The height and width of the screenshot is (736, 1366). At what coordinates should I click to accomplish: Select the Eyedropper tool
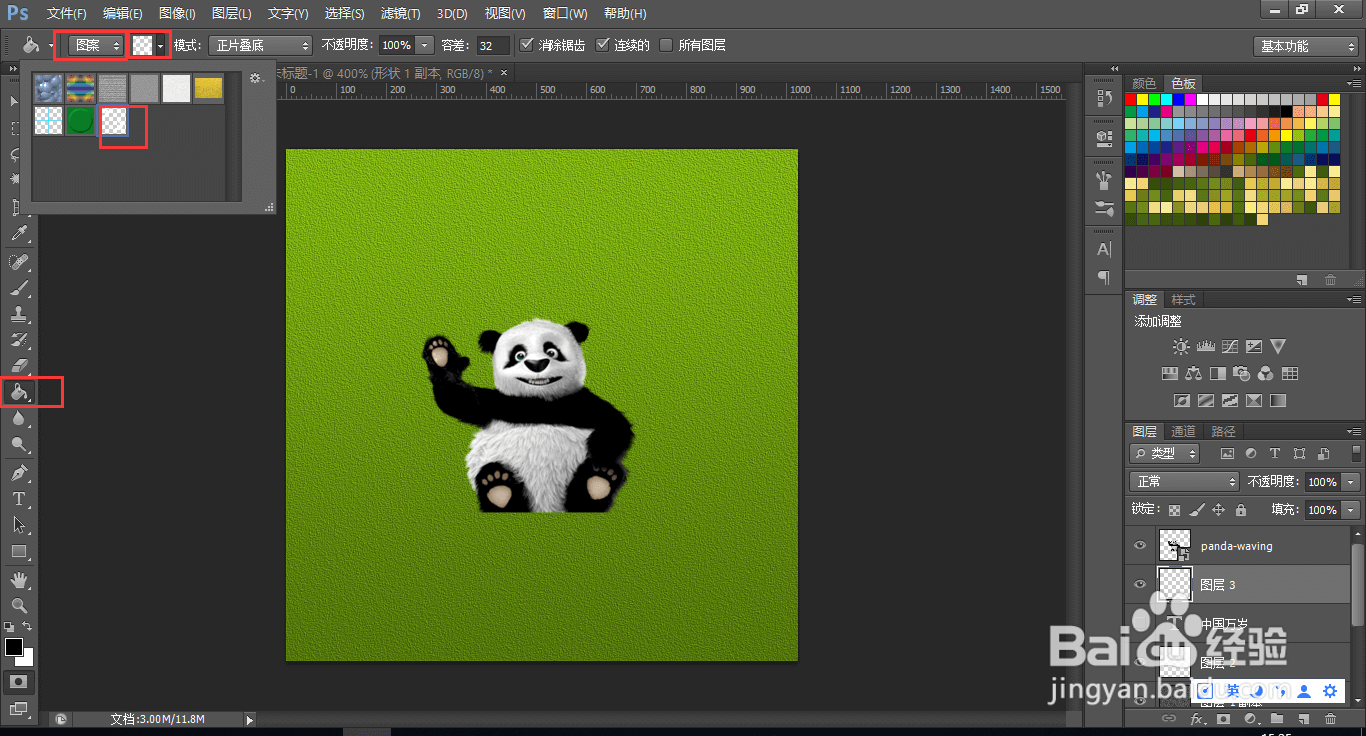tap(18, 234)
